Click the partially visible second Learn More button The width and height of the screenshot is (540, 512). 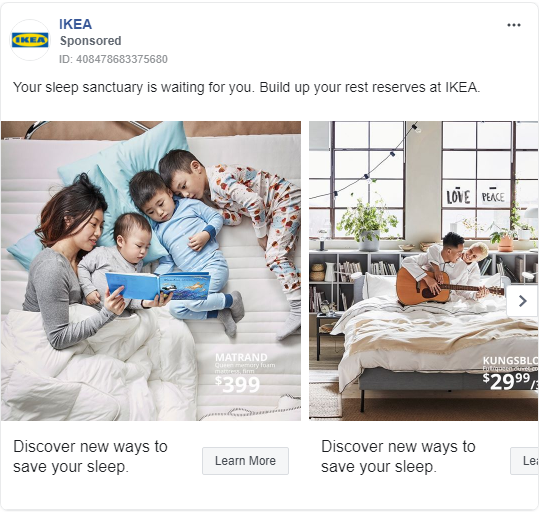tap(525, 461)
